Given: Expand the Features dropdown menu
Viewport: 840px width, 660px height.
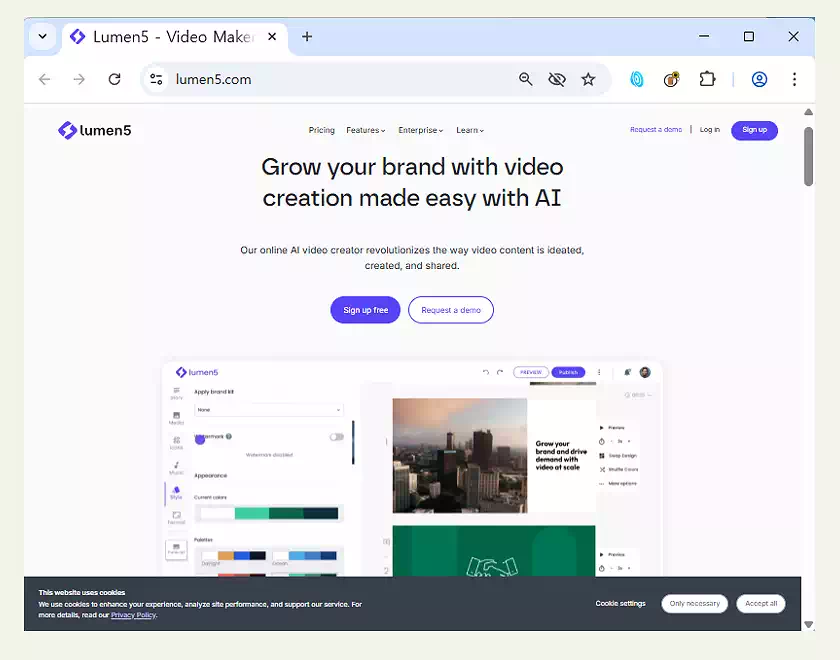Looking at the screenshot, I should 365,130.
